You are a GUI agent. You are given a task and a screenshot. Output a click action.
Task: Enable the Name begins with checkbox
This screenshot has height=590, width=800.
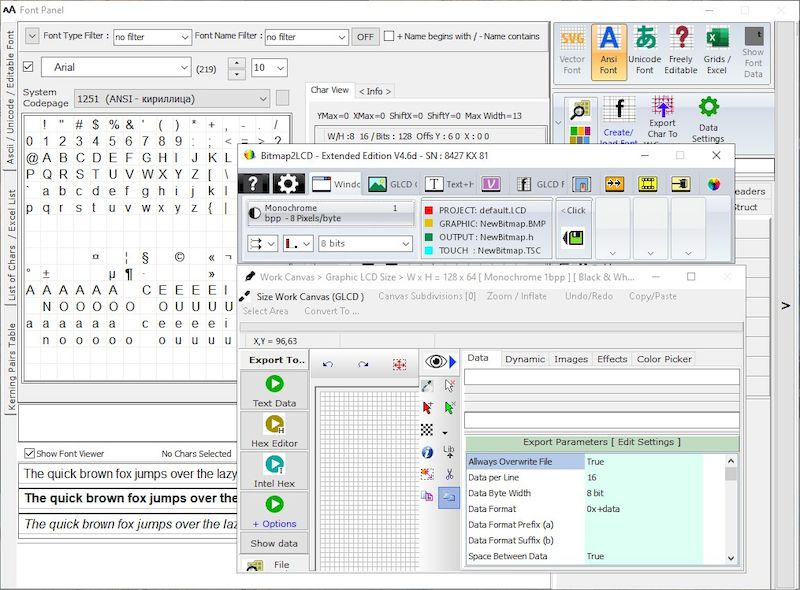389,36
